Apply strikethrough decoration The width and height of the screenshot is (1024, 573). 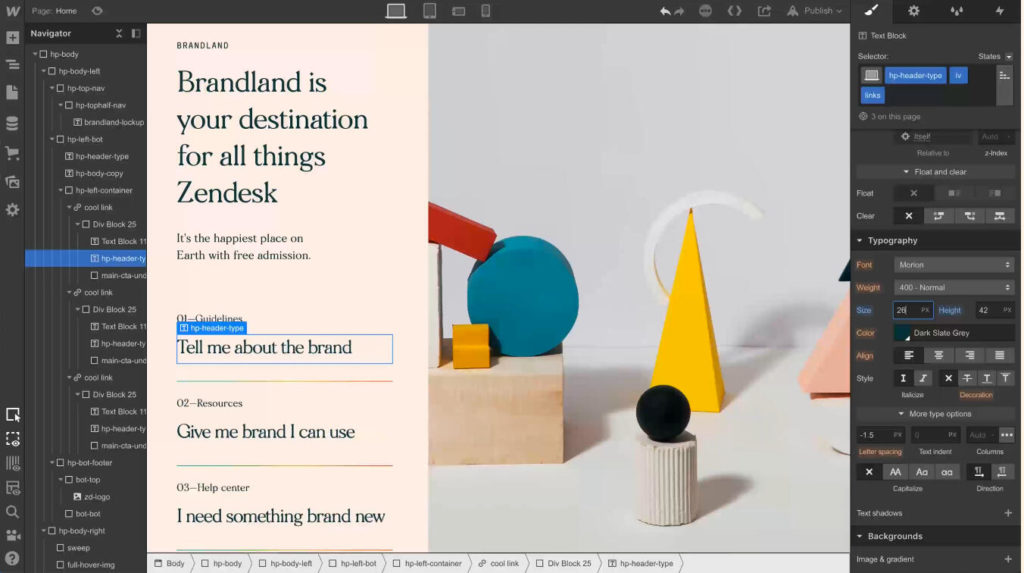pyautogui.click(x=967, y=378)
